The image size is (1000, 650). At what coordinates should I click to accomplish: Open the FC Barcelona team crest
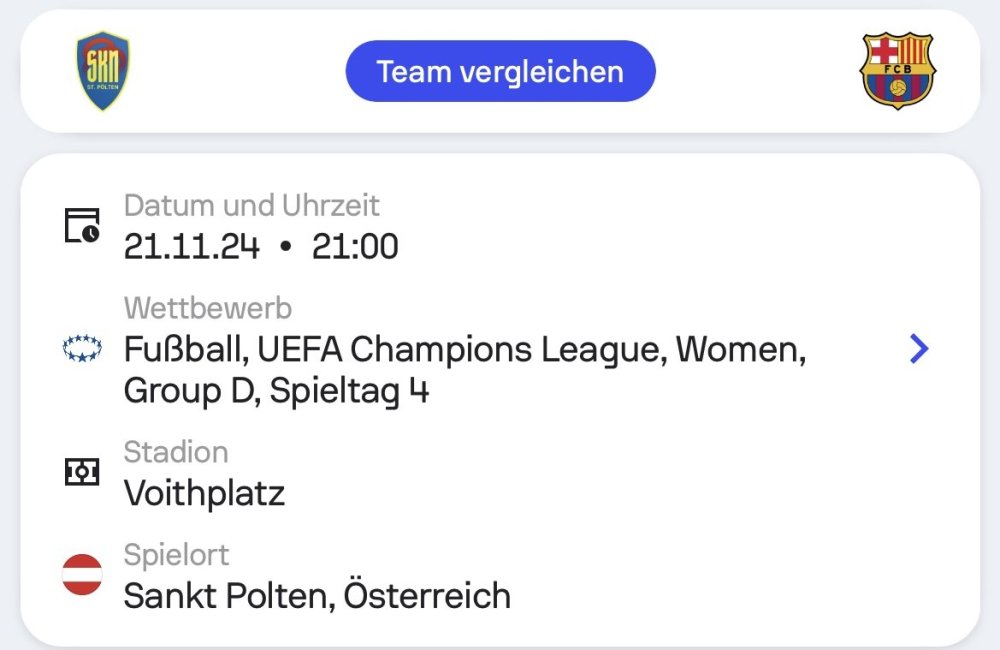[x=897, y=71]
